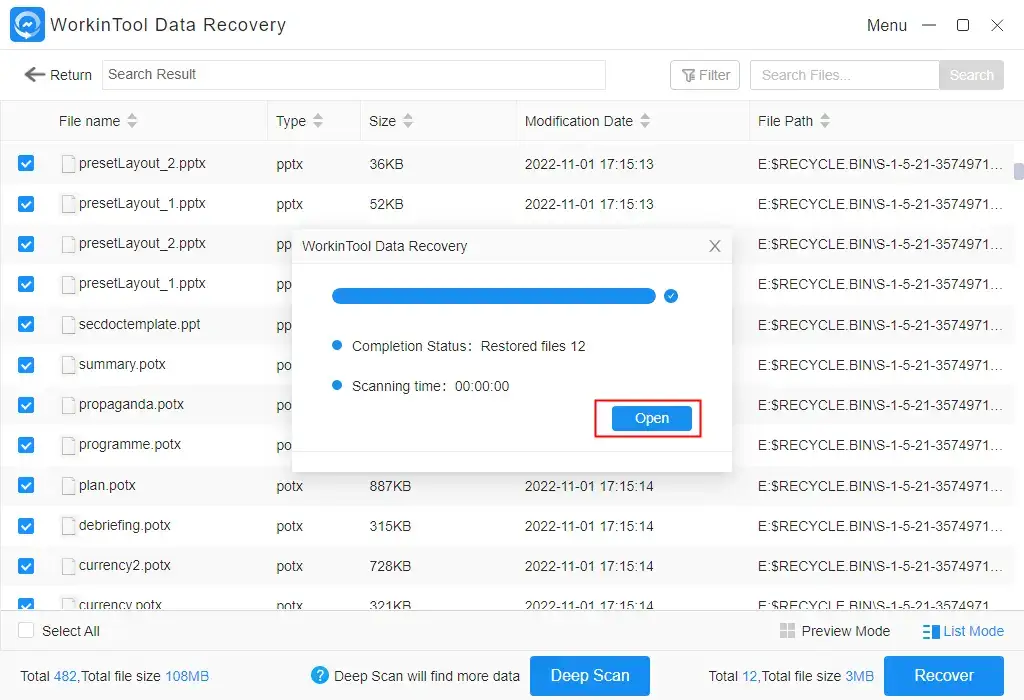
Task: Uncheck the 36KB presetLayout_2.pptx checkbox
Action: tap(26, 163)
